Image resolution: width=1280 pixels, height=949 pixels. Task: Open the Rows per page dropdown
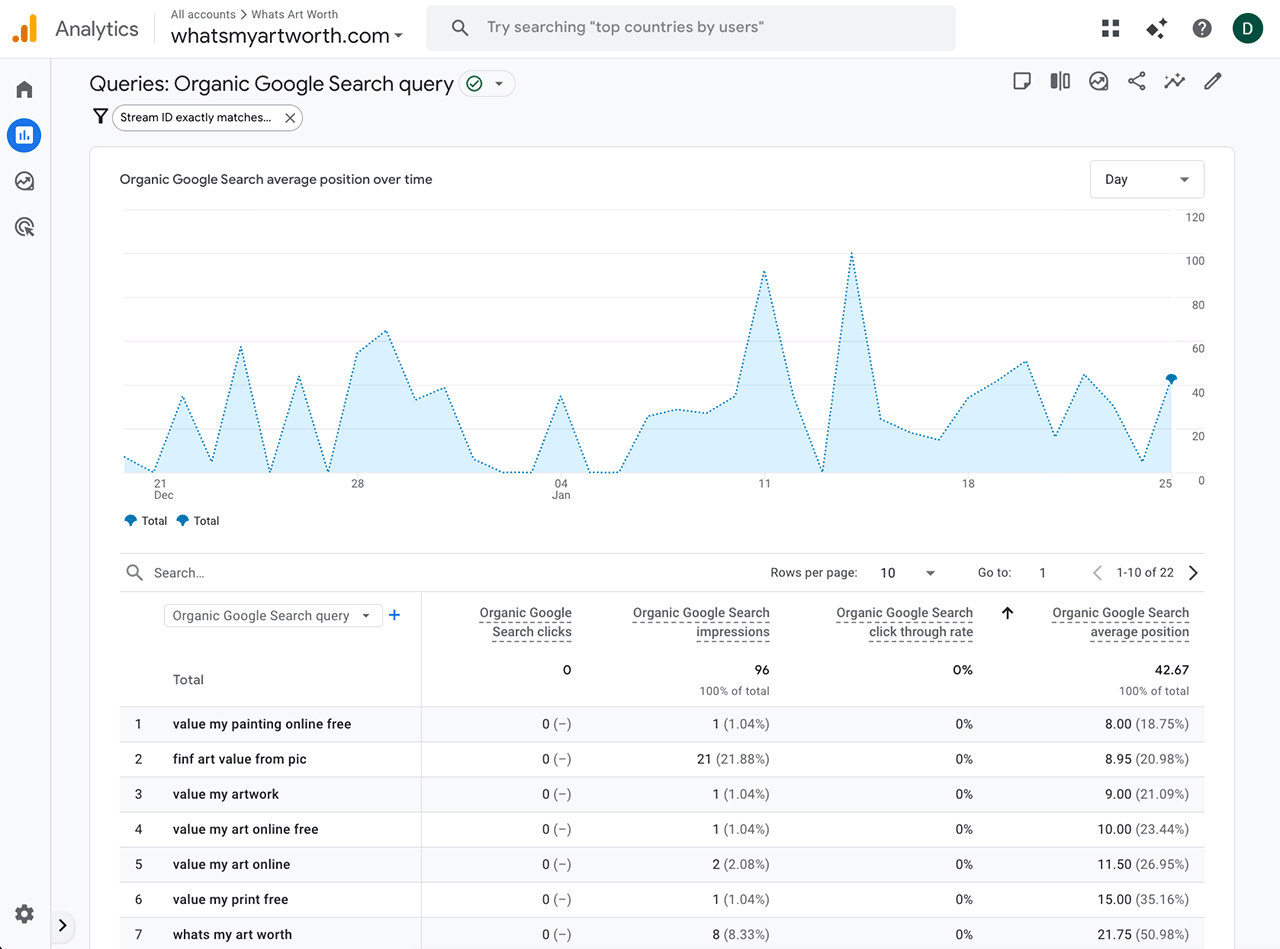[905, 572]
